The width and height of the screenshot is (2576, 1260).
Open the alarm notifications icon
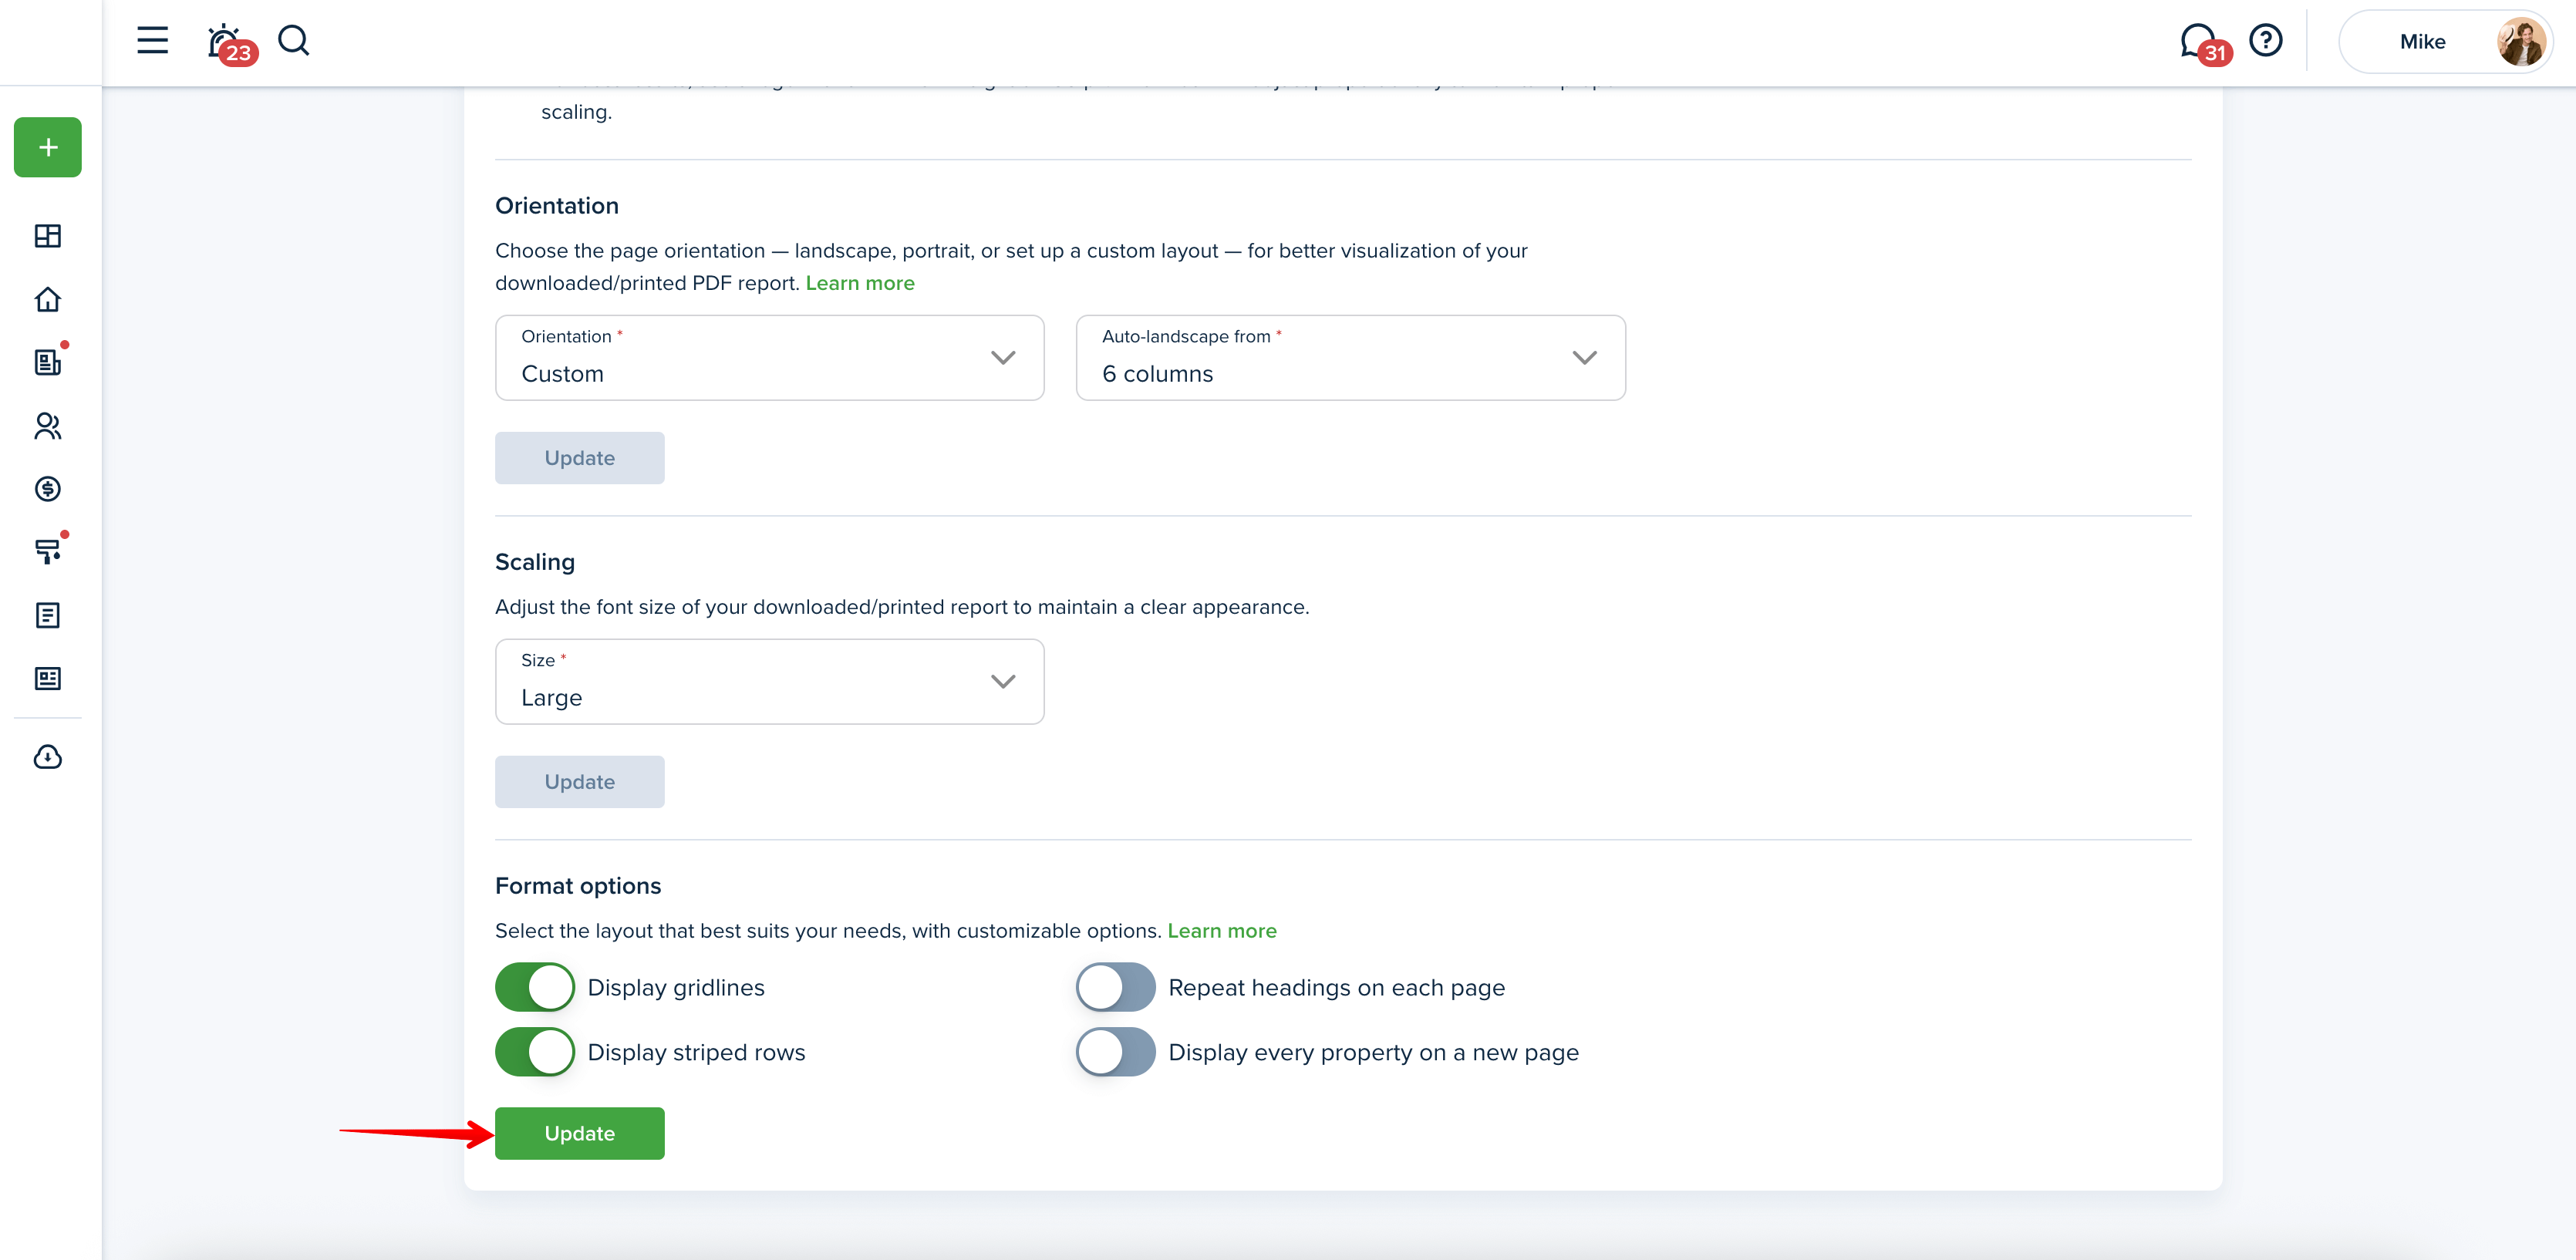[x=224, y=42]
